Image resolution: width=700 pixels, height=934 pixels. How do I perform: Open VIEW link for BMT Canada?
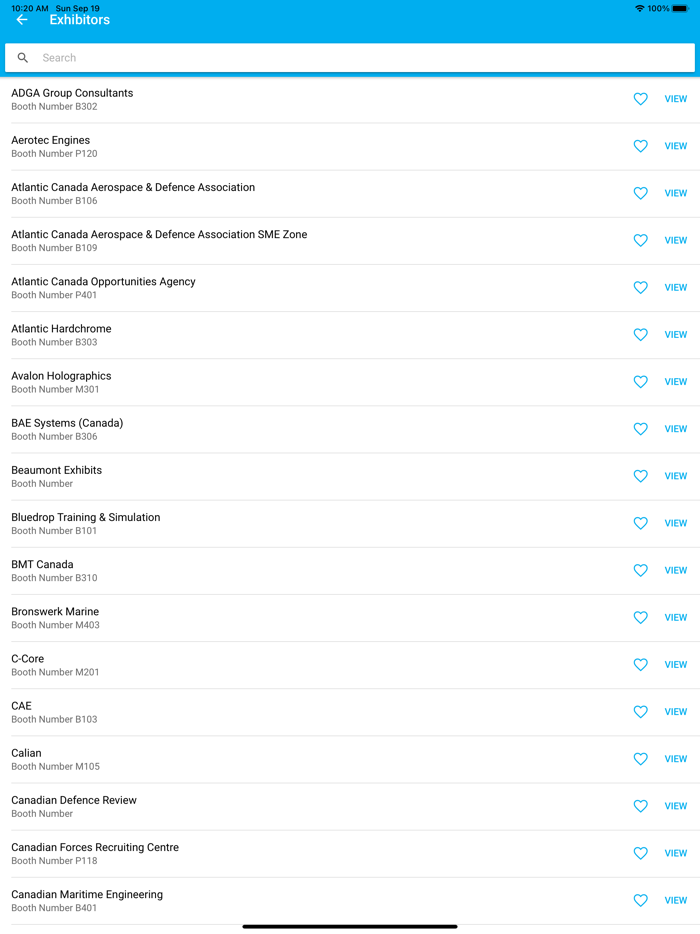click(676, 571)
